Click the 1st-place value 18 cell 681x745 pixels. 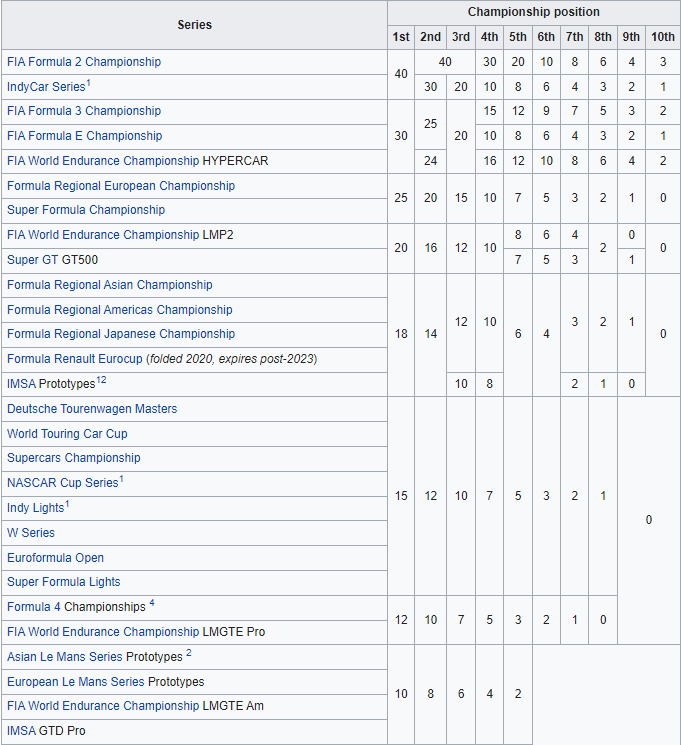pos(401,334)
